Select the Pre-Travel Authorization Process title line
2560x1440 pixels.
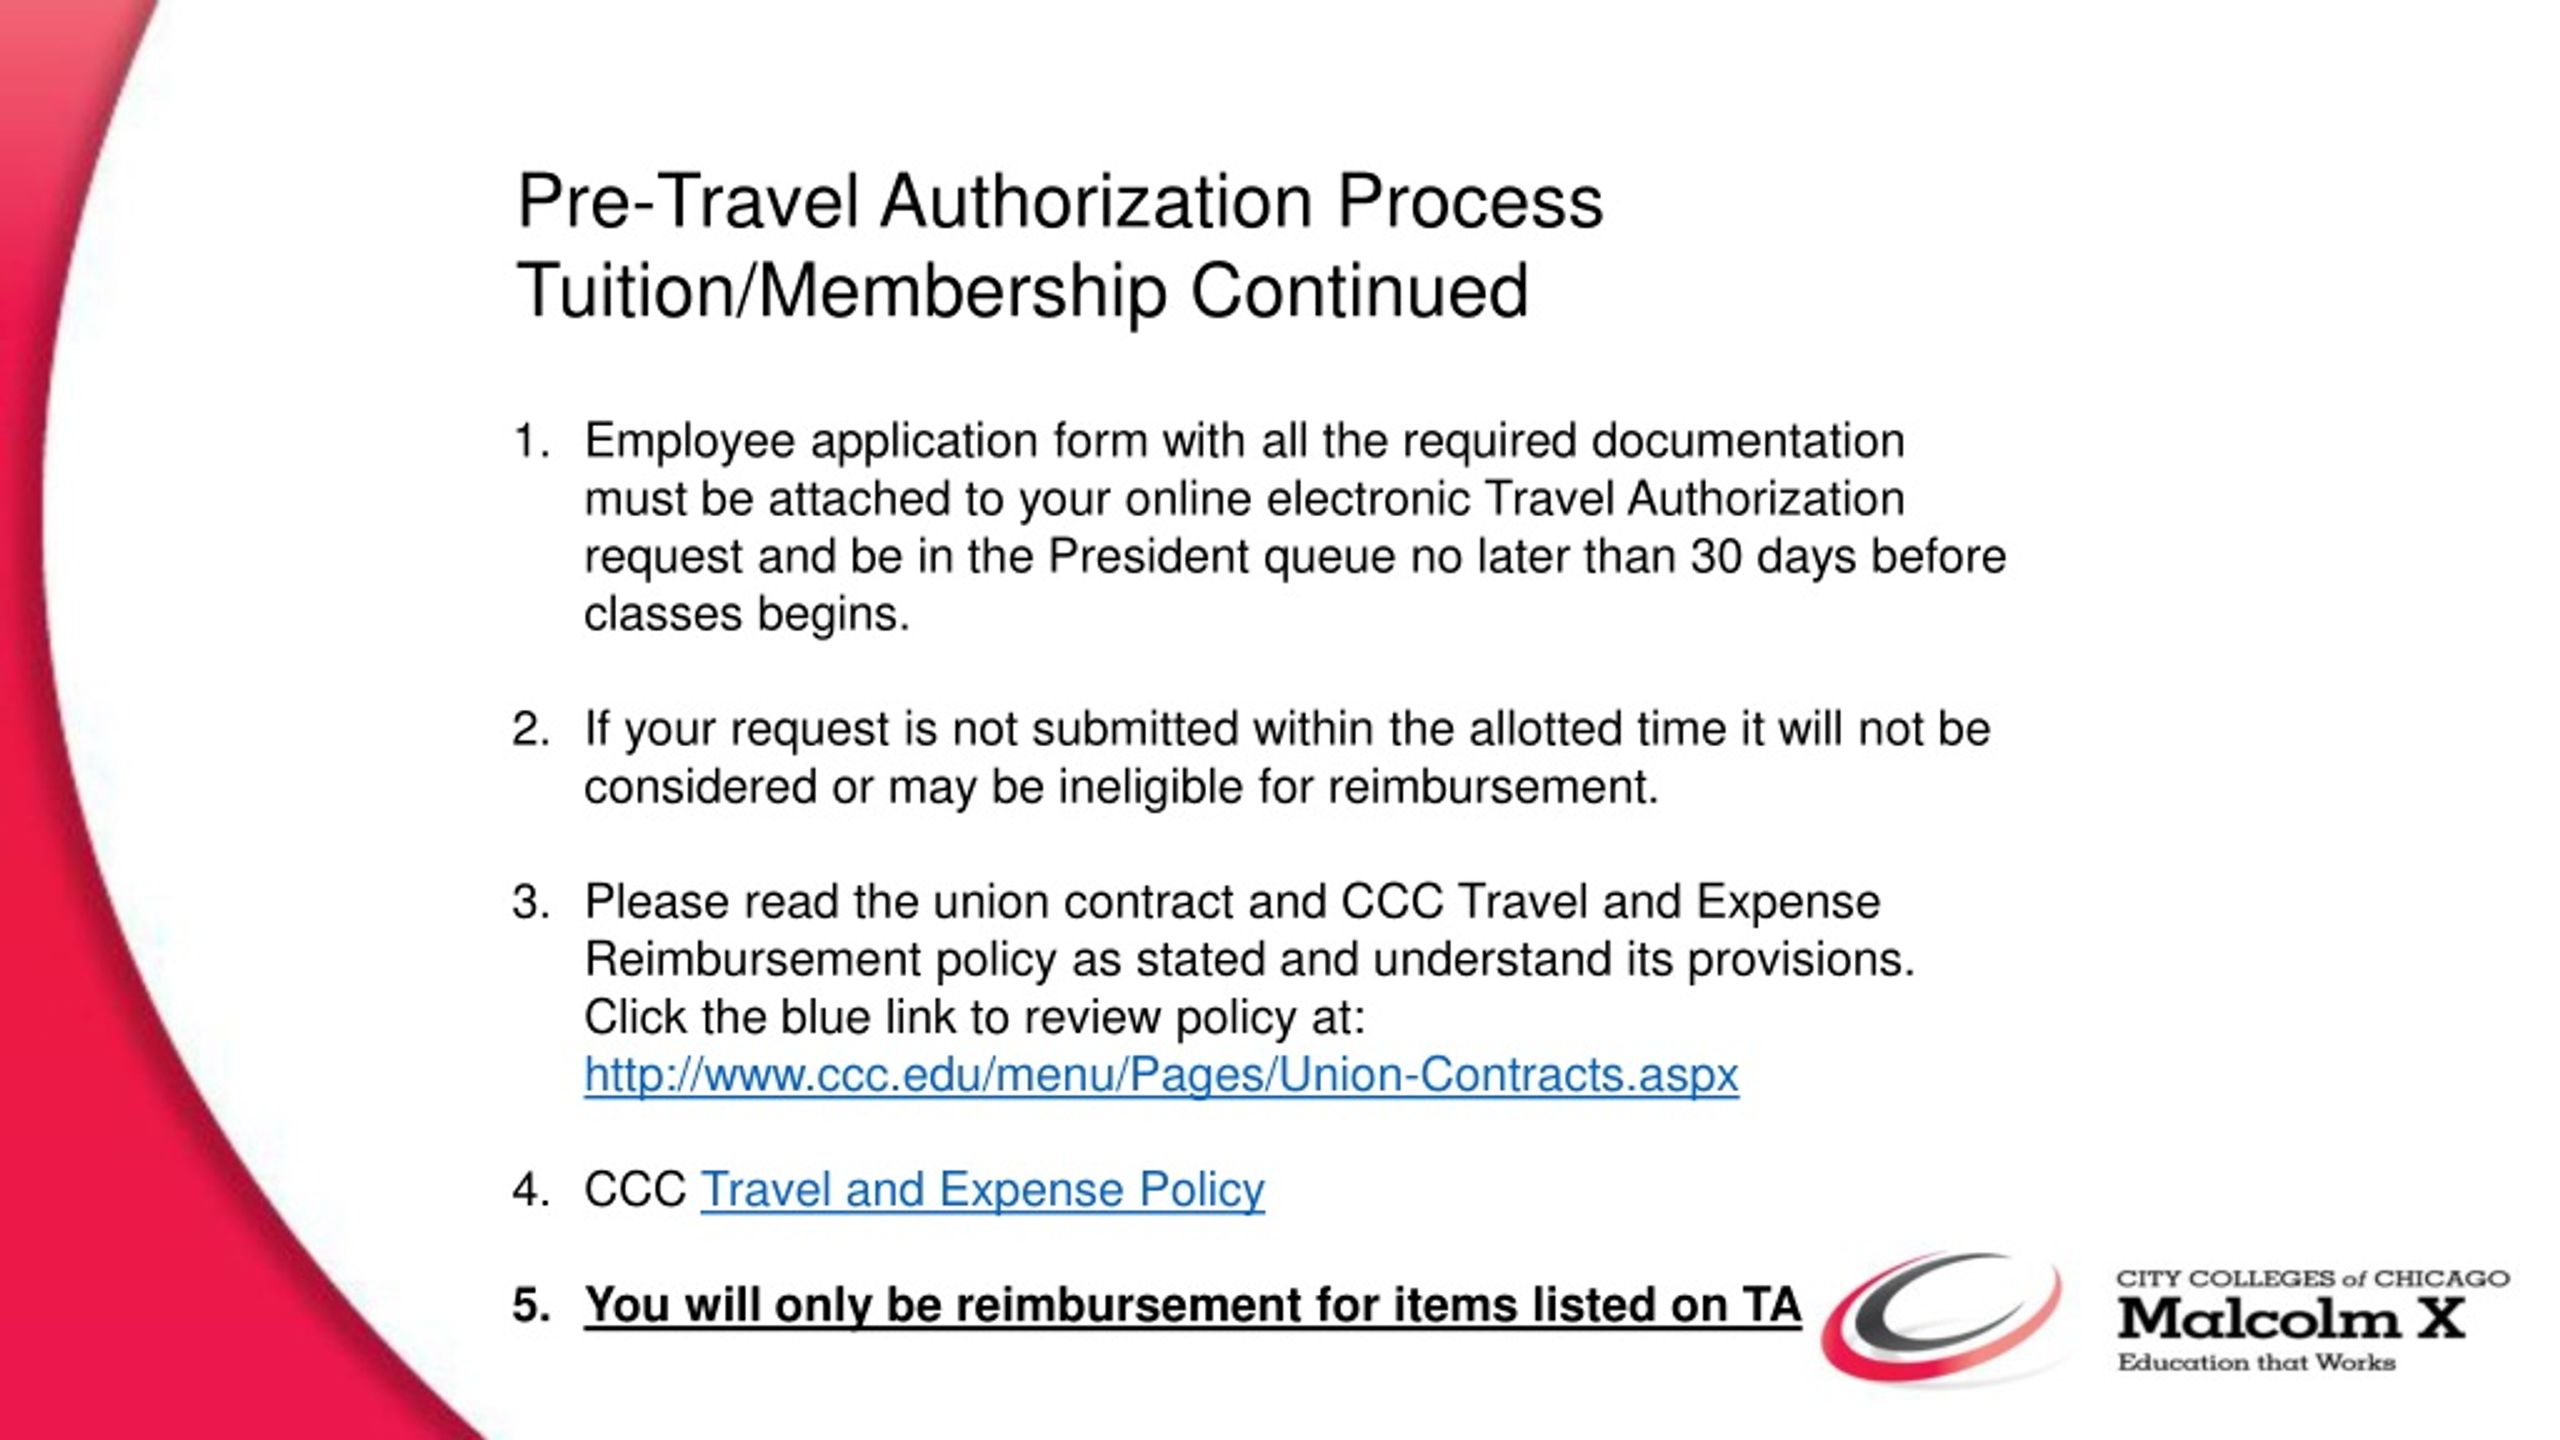1060,203
